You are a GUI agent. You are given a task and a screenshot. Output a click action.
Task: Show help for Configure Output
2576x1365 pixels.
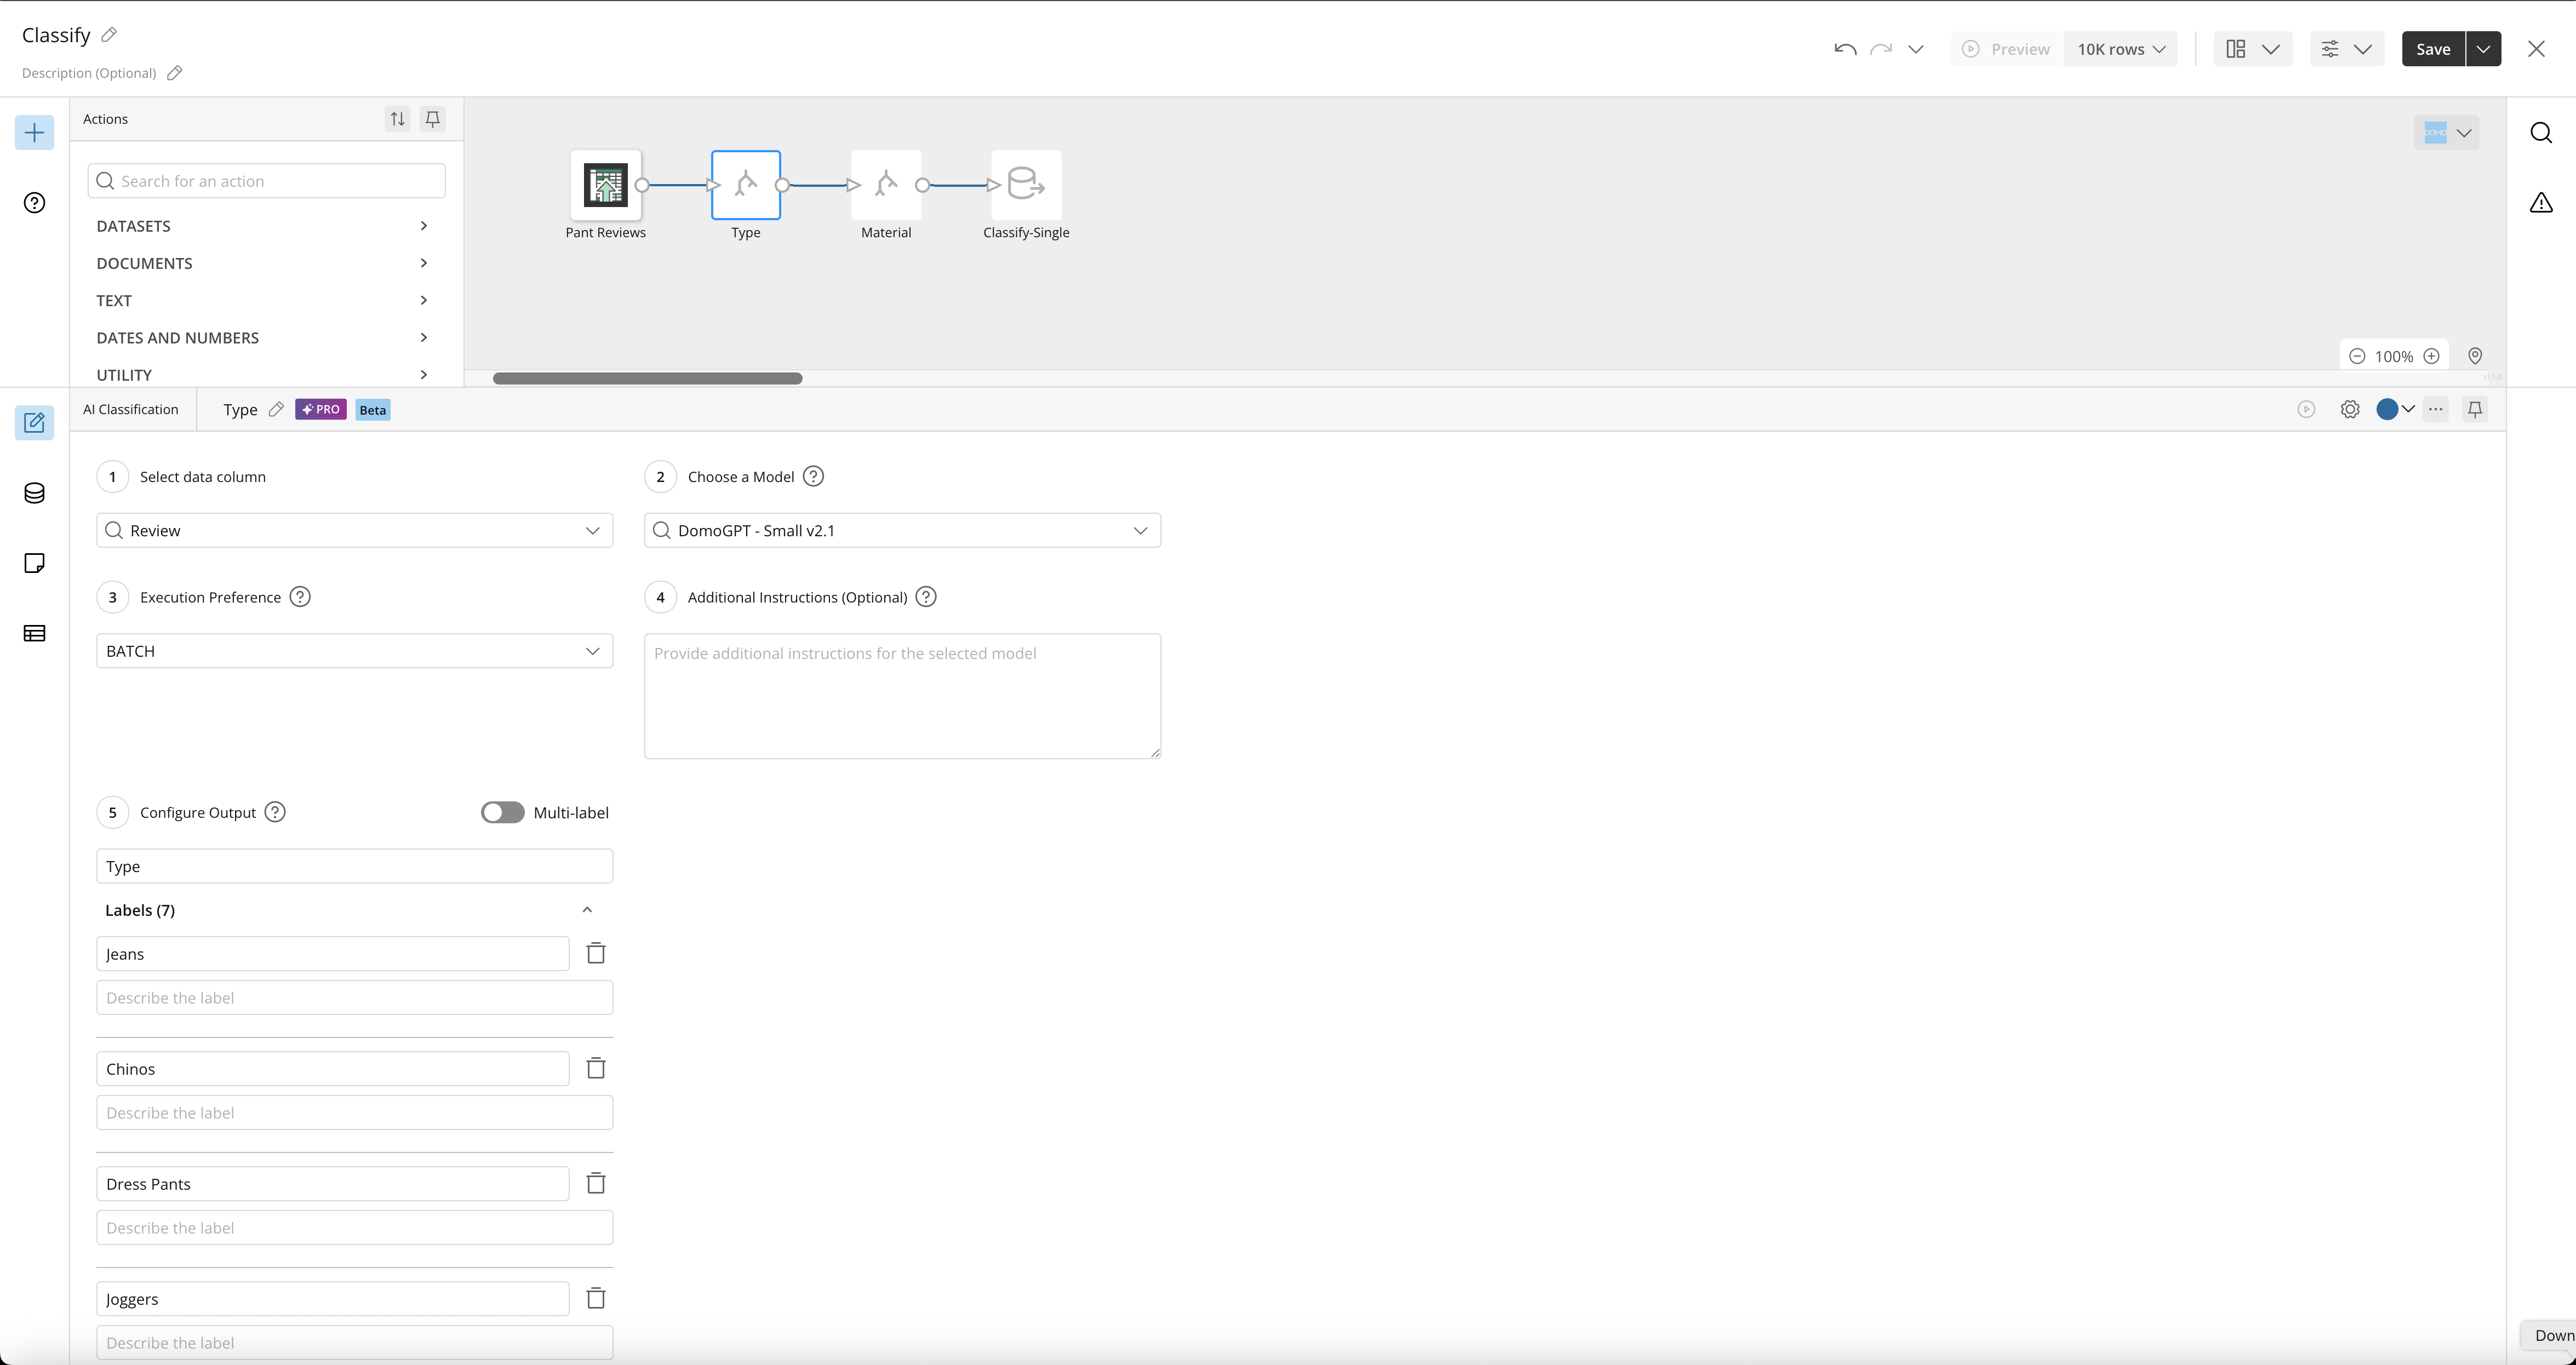[x=275, y=812]
